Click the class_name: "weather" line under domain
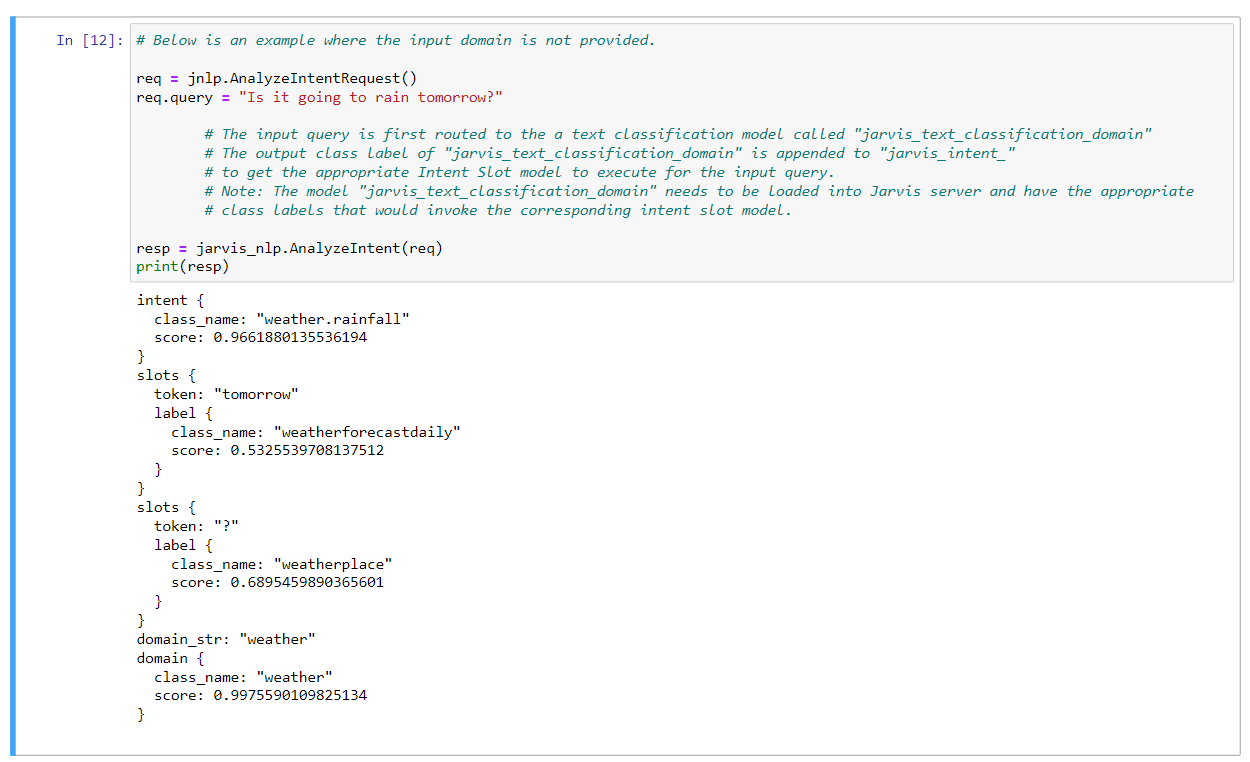The height and width of the screenshot is (762, 1250). [244, 677]
